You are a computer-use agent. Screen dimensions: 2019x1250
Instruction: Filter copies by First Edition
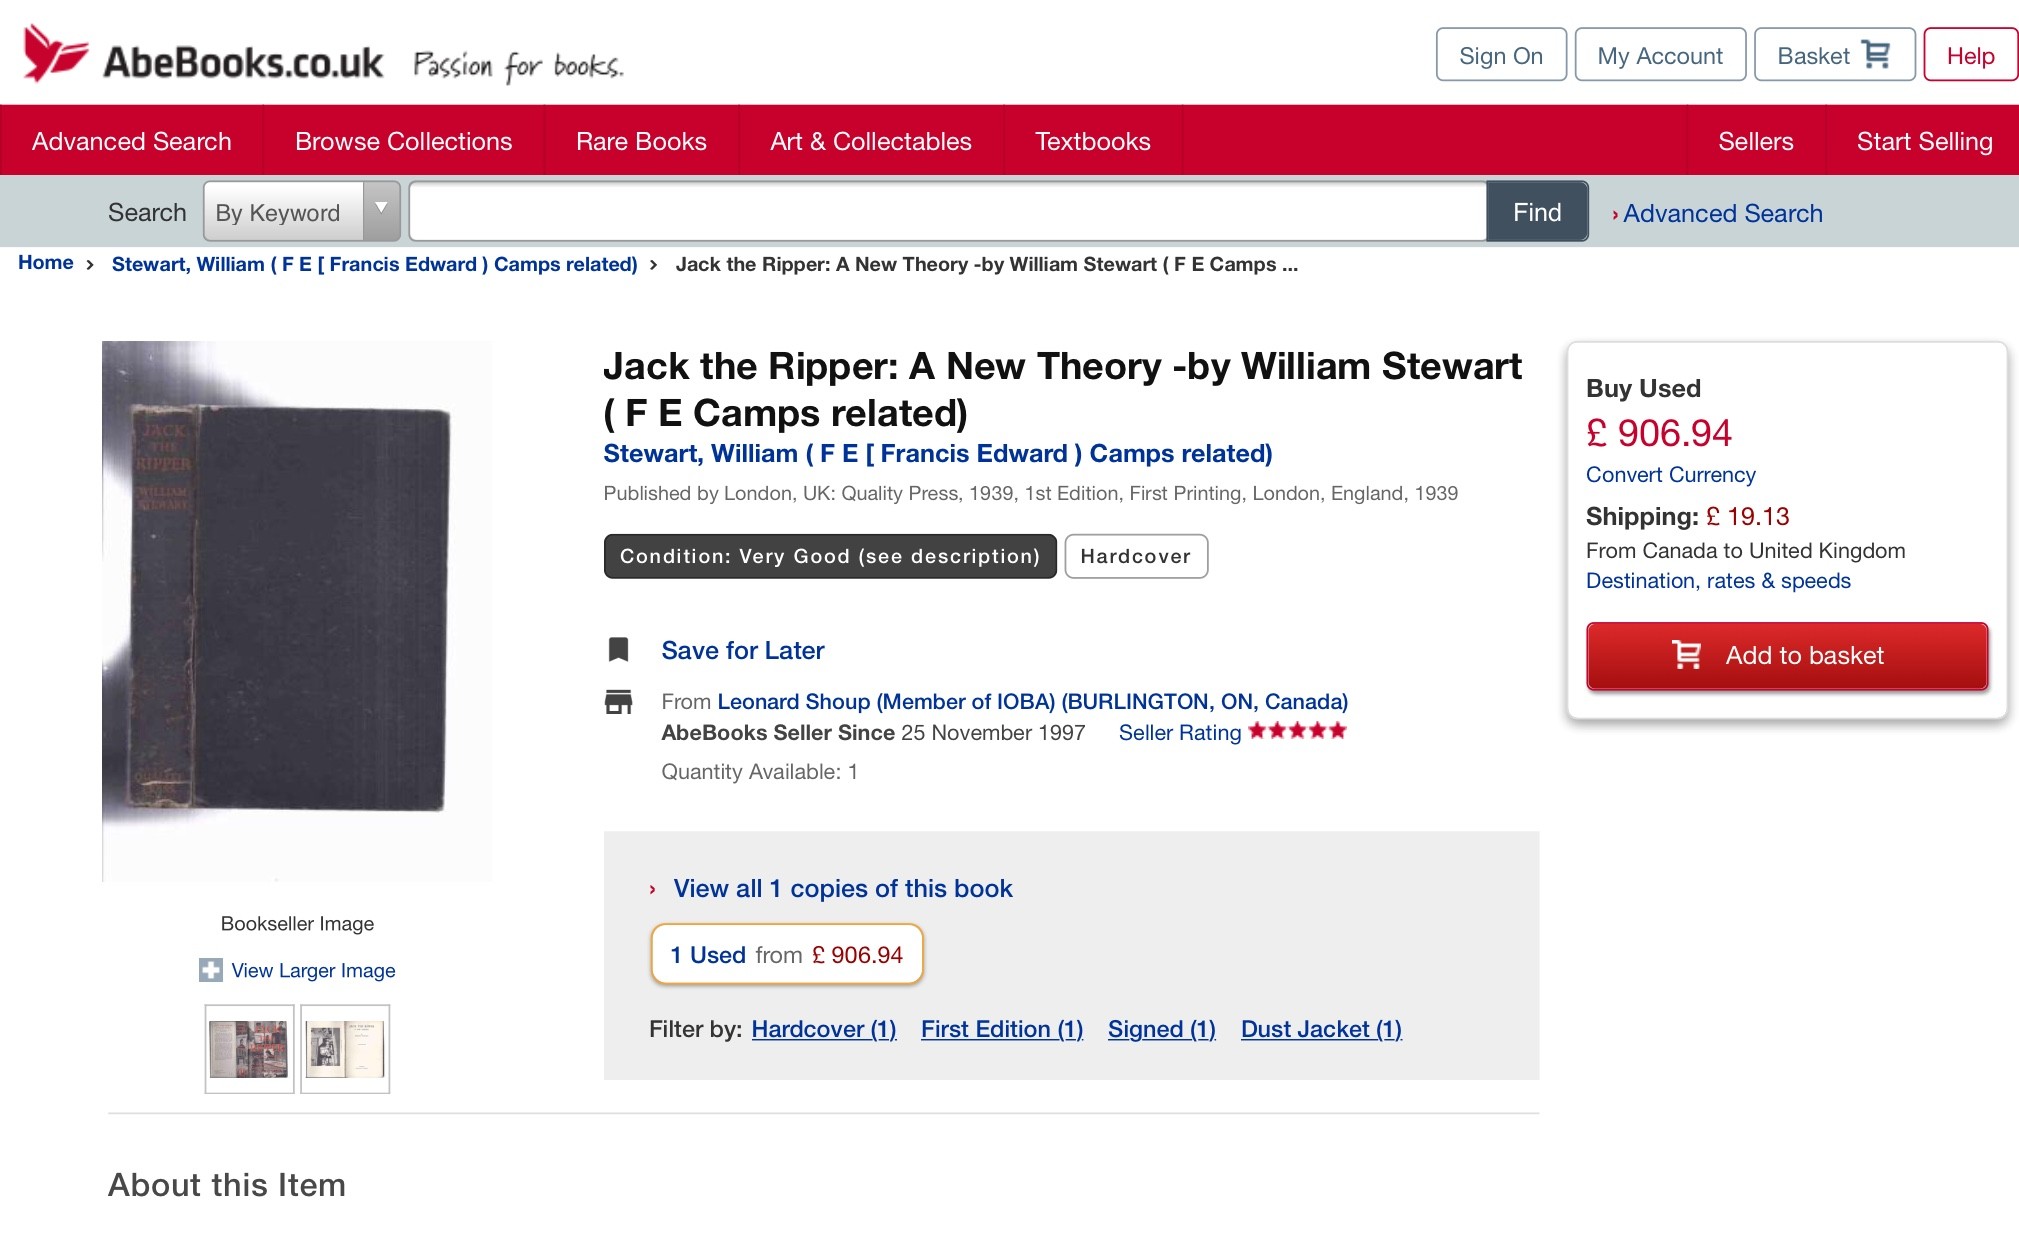(x=1001, y=1029)
